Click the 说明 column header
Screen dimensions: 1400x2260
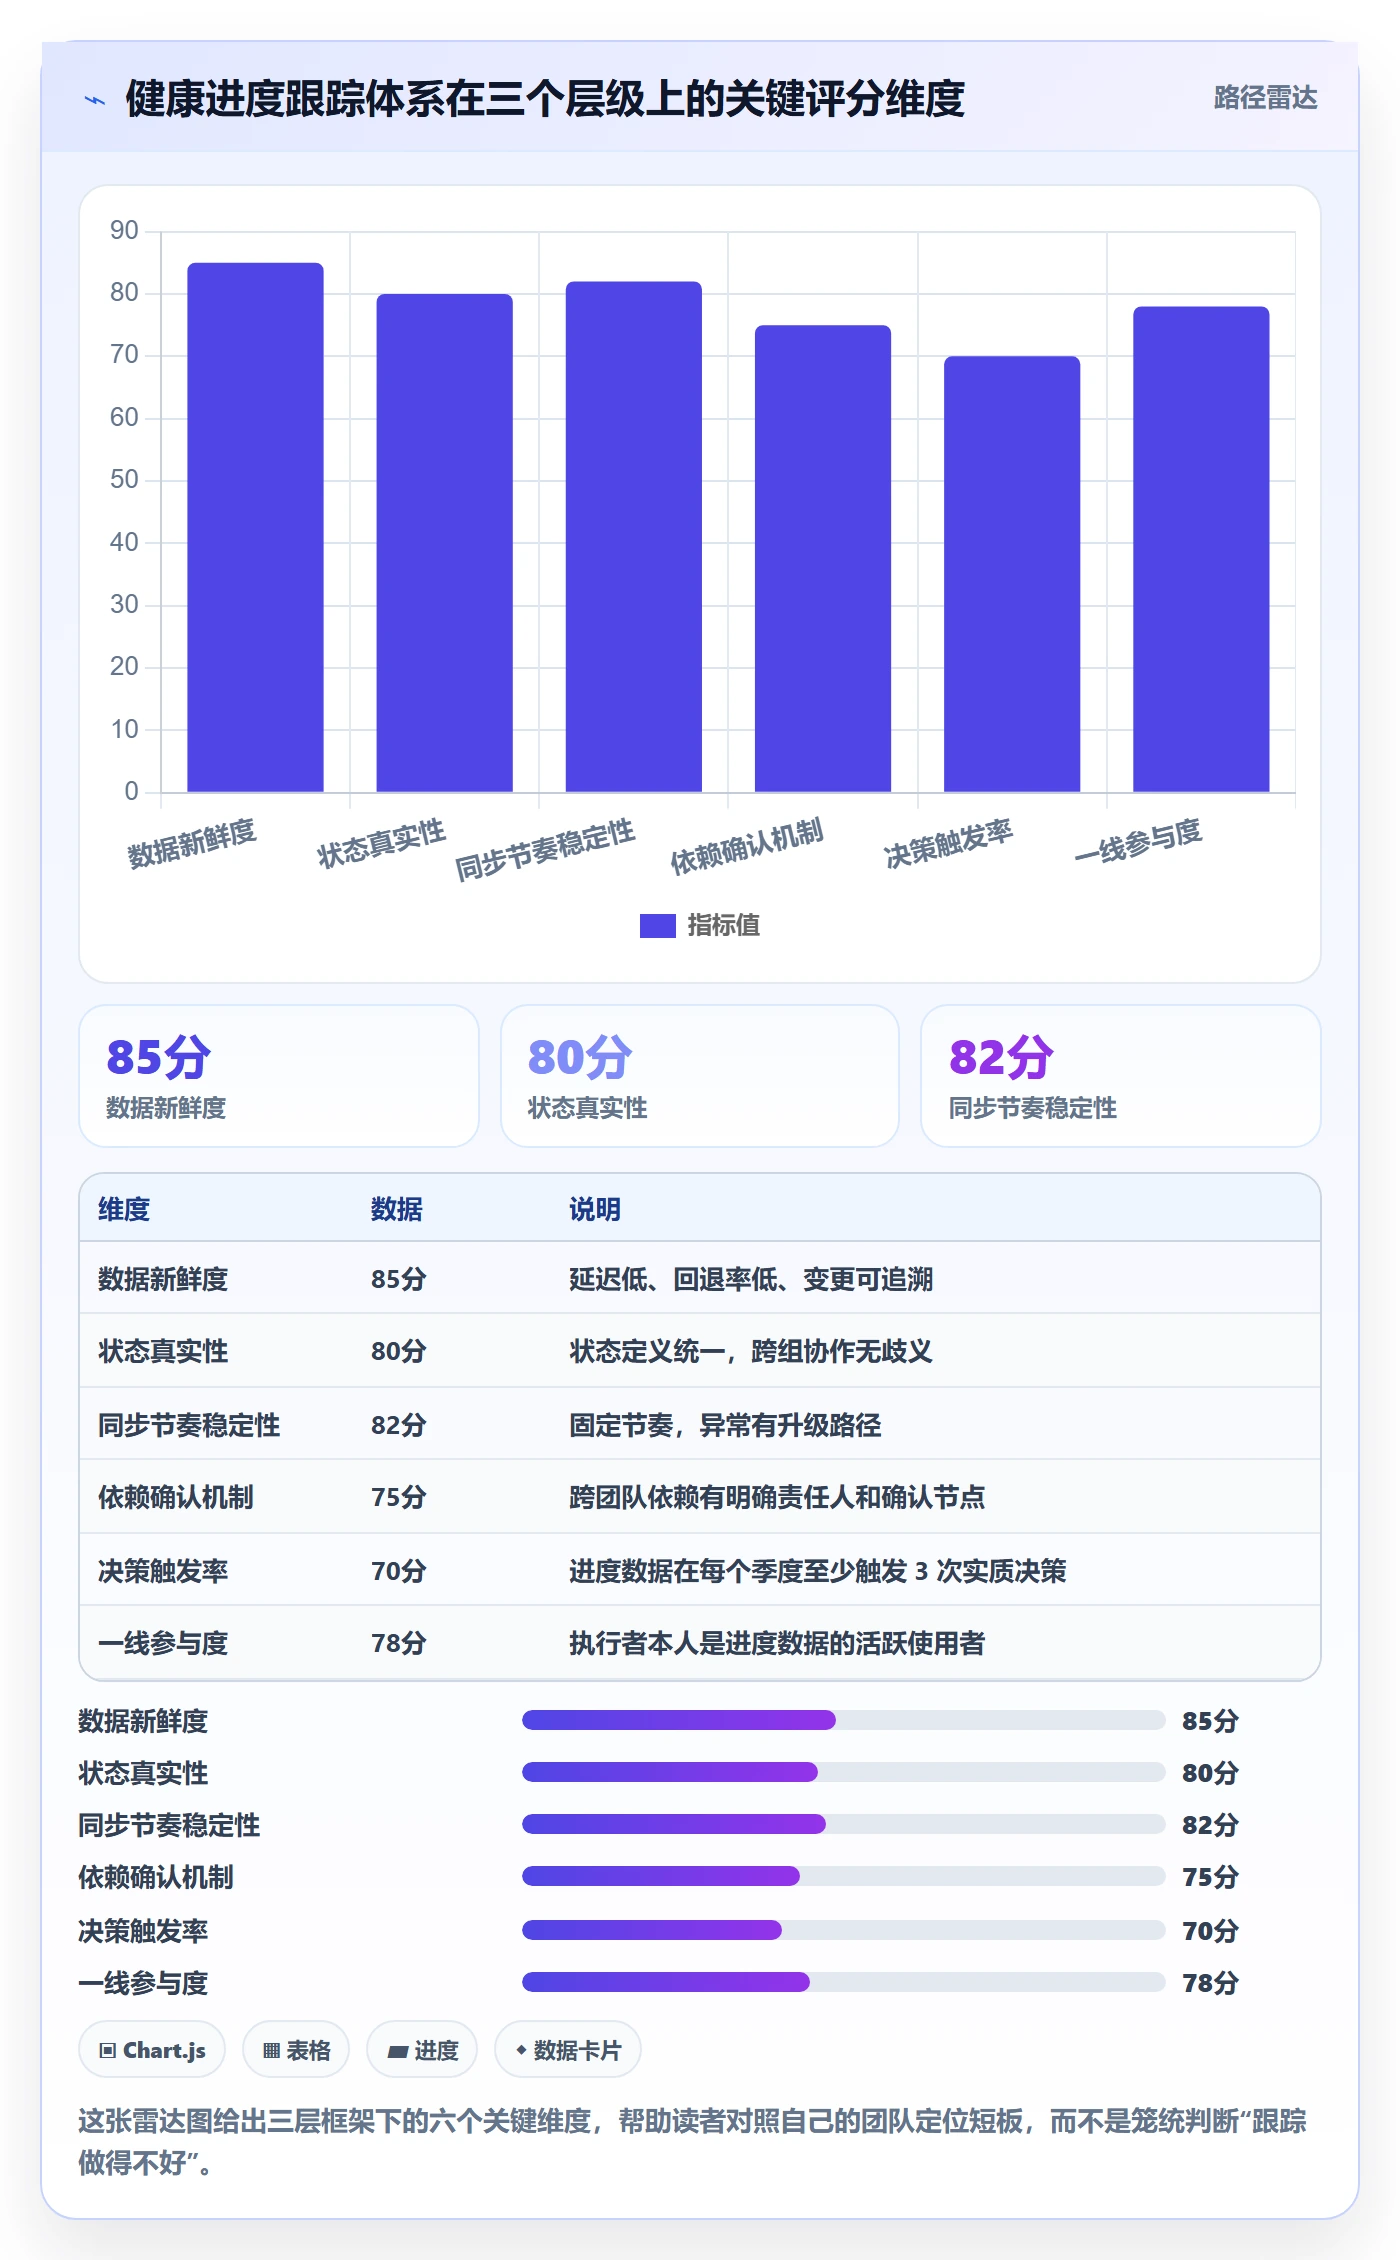pos(595,1209)
